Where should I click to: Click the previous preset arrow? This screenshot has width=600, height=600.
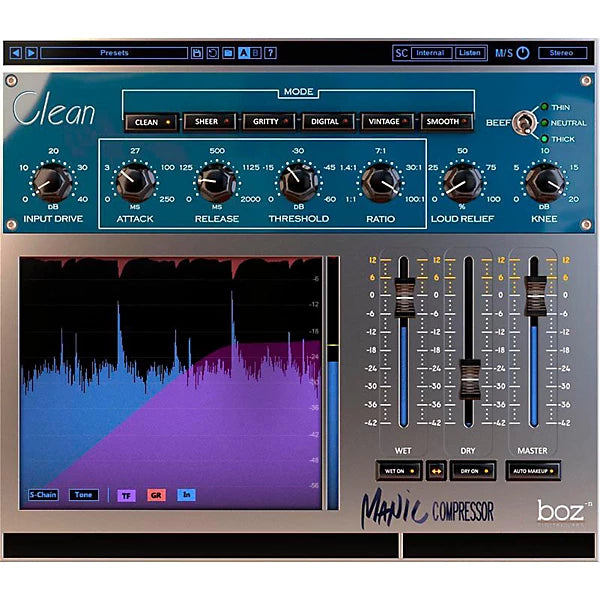[13, 52]
